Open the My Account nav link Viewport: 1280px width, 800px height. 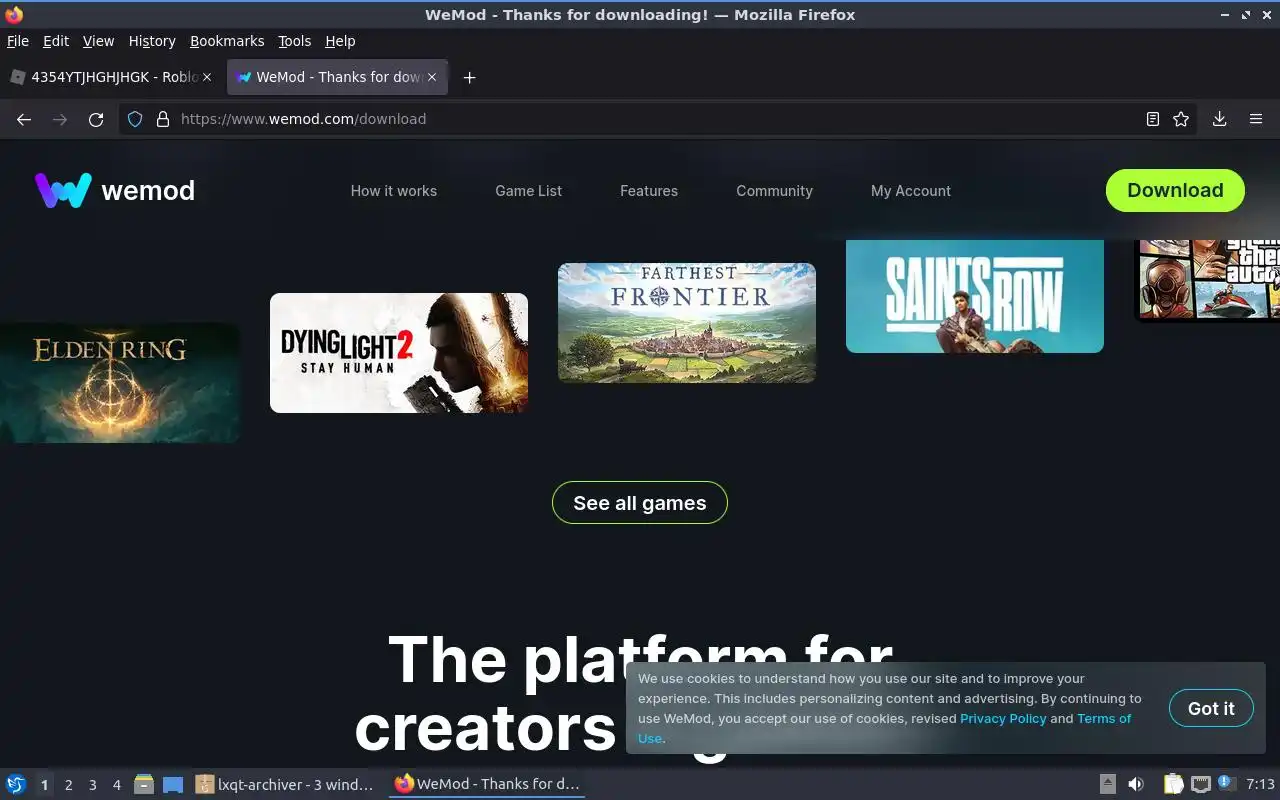(911, 191)
